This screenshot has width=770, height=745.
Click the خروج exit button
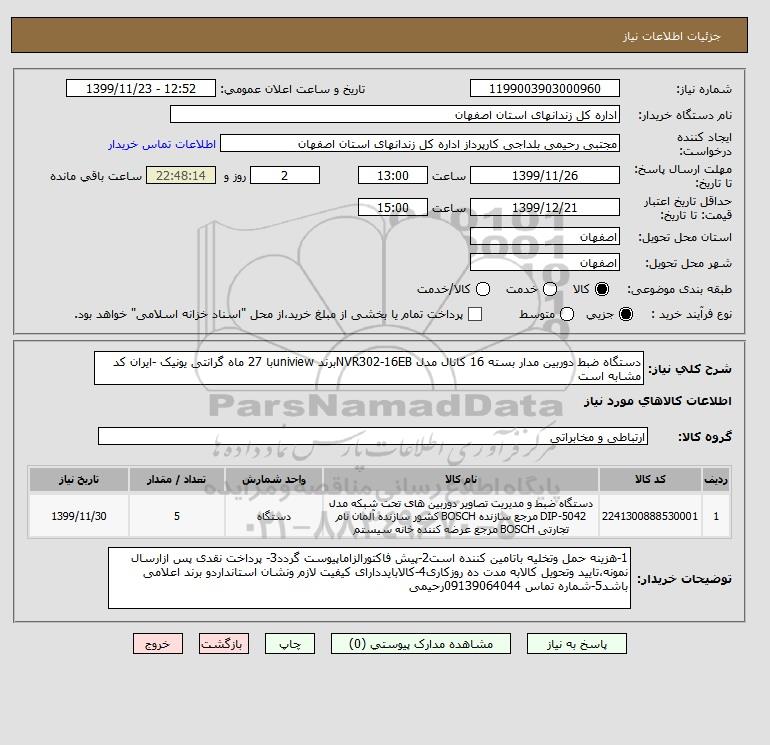(x=158, y=644)
